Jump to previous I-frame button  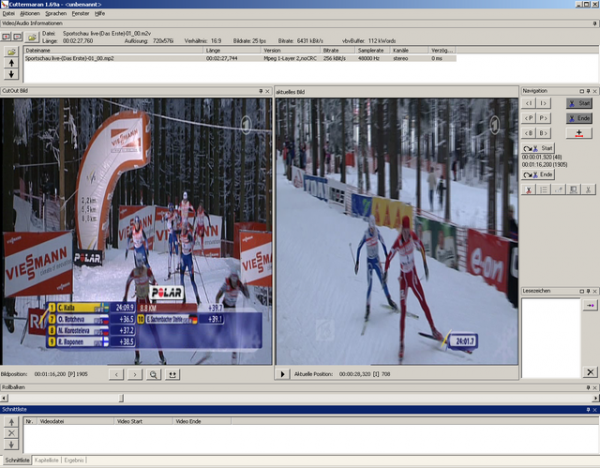[530, 103]
